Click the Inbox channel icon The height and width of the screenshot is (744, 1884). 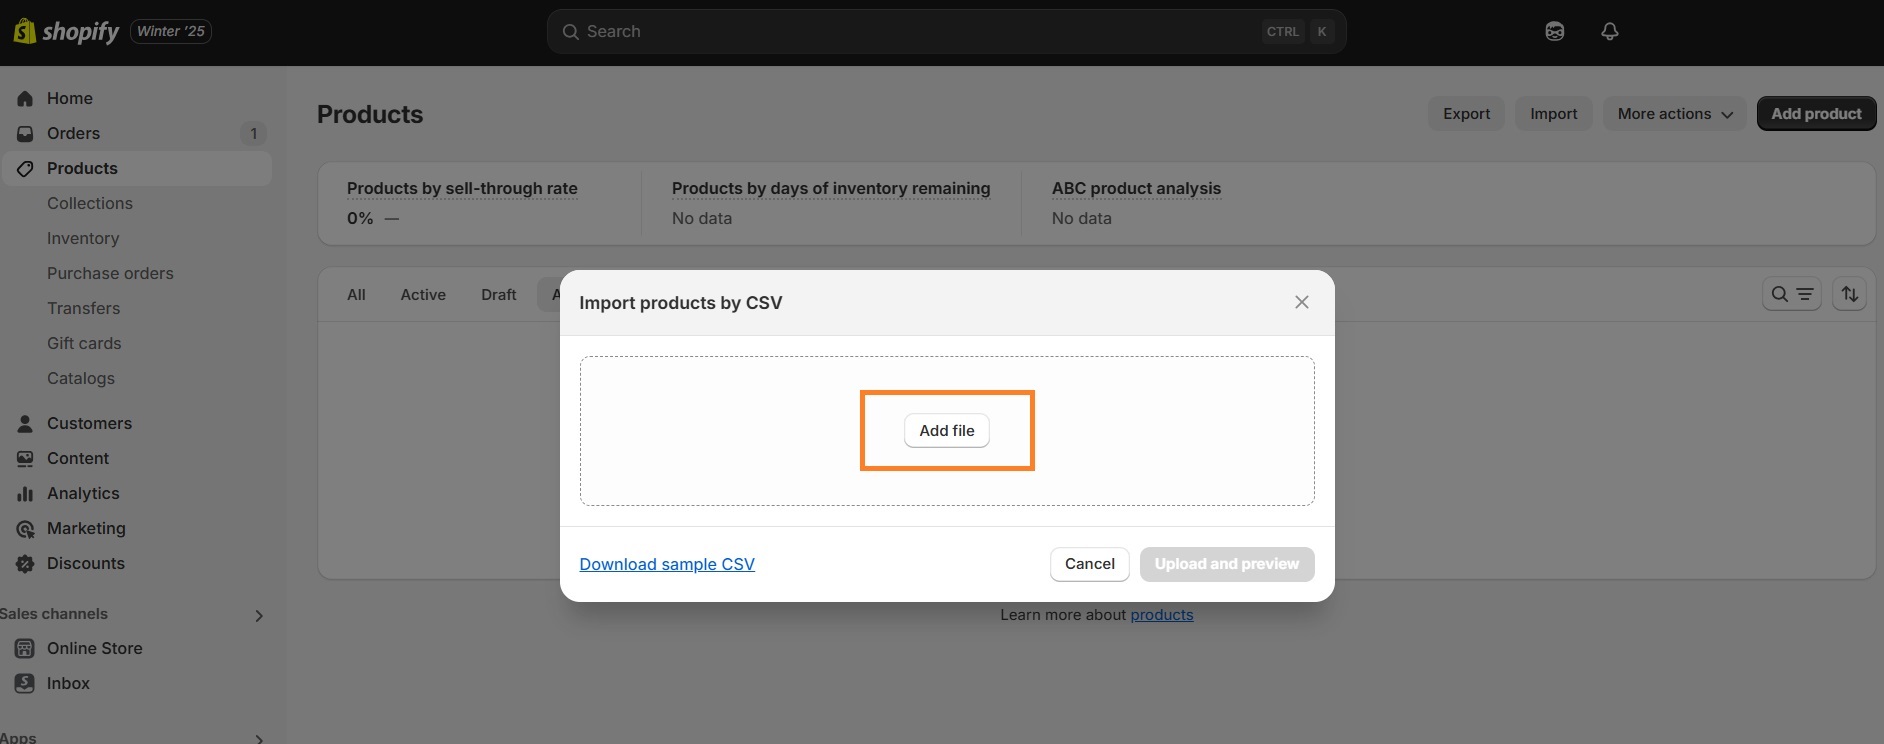25,683
